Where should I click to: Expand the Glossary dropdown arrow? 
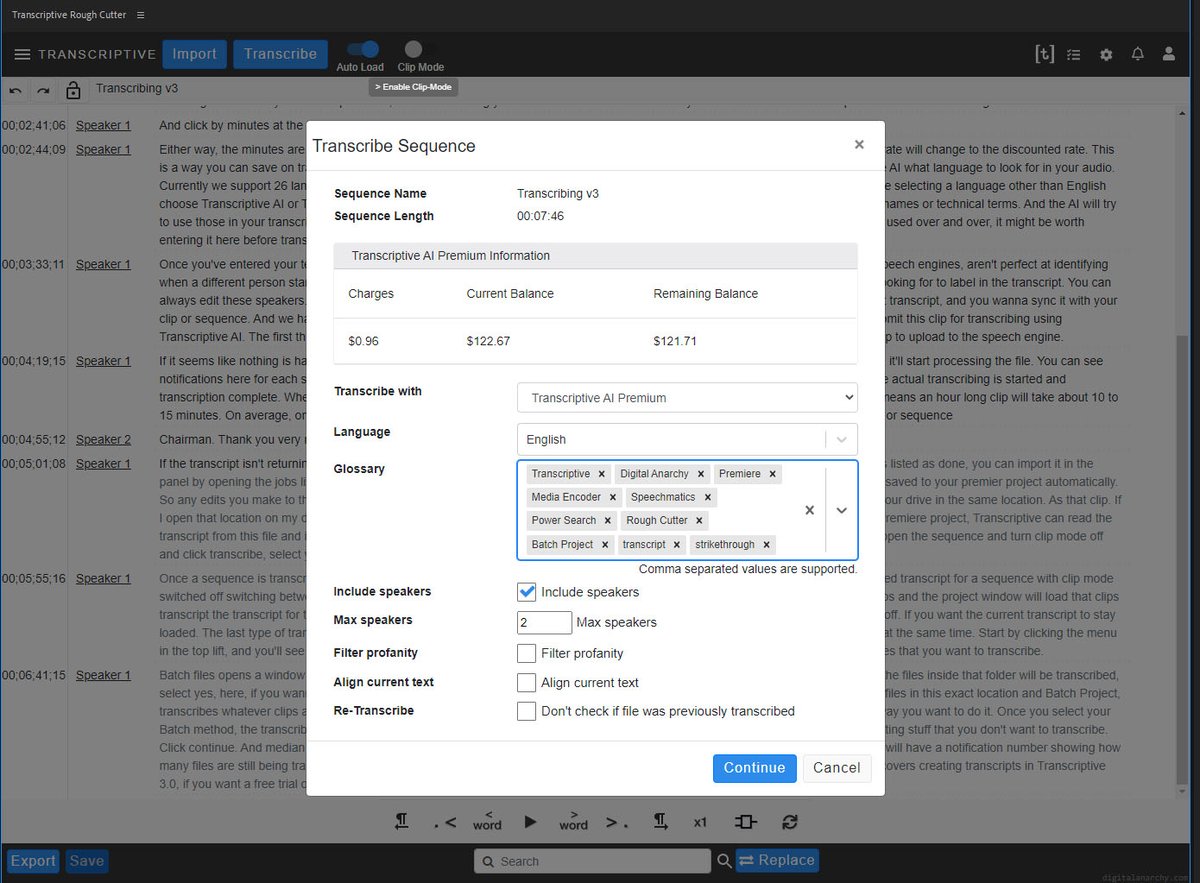coord(842,510)
